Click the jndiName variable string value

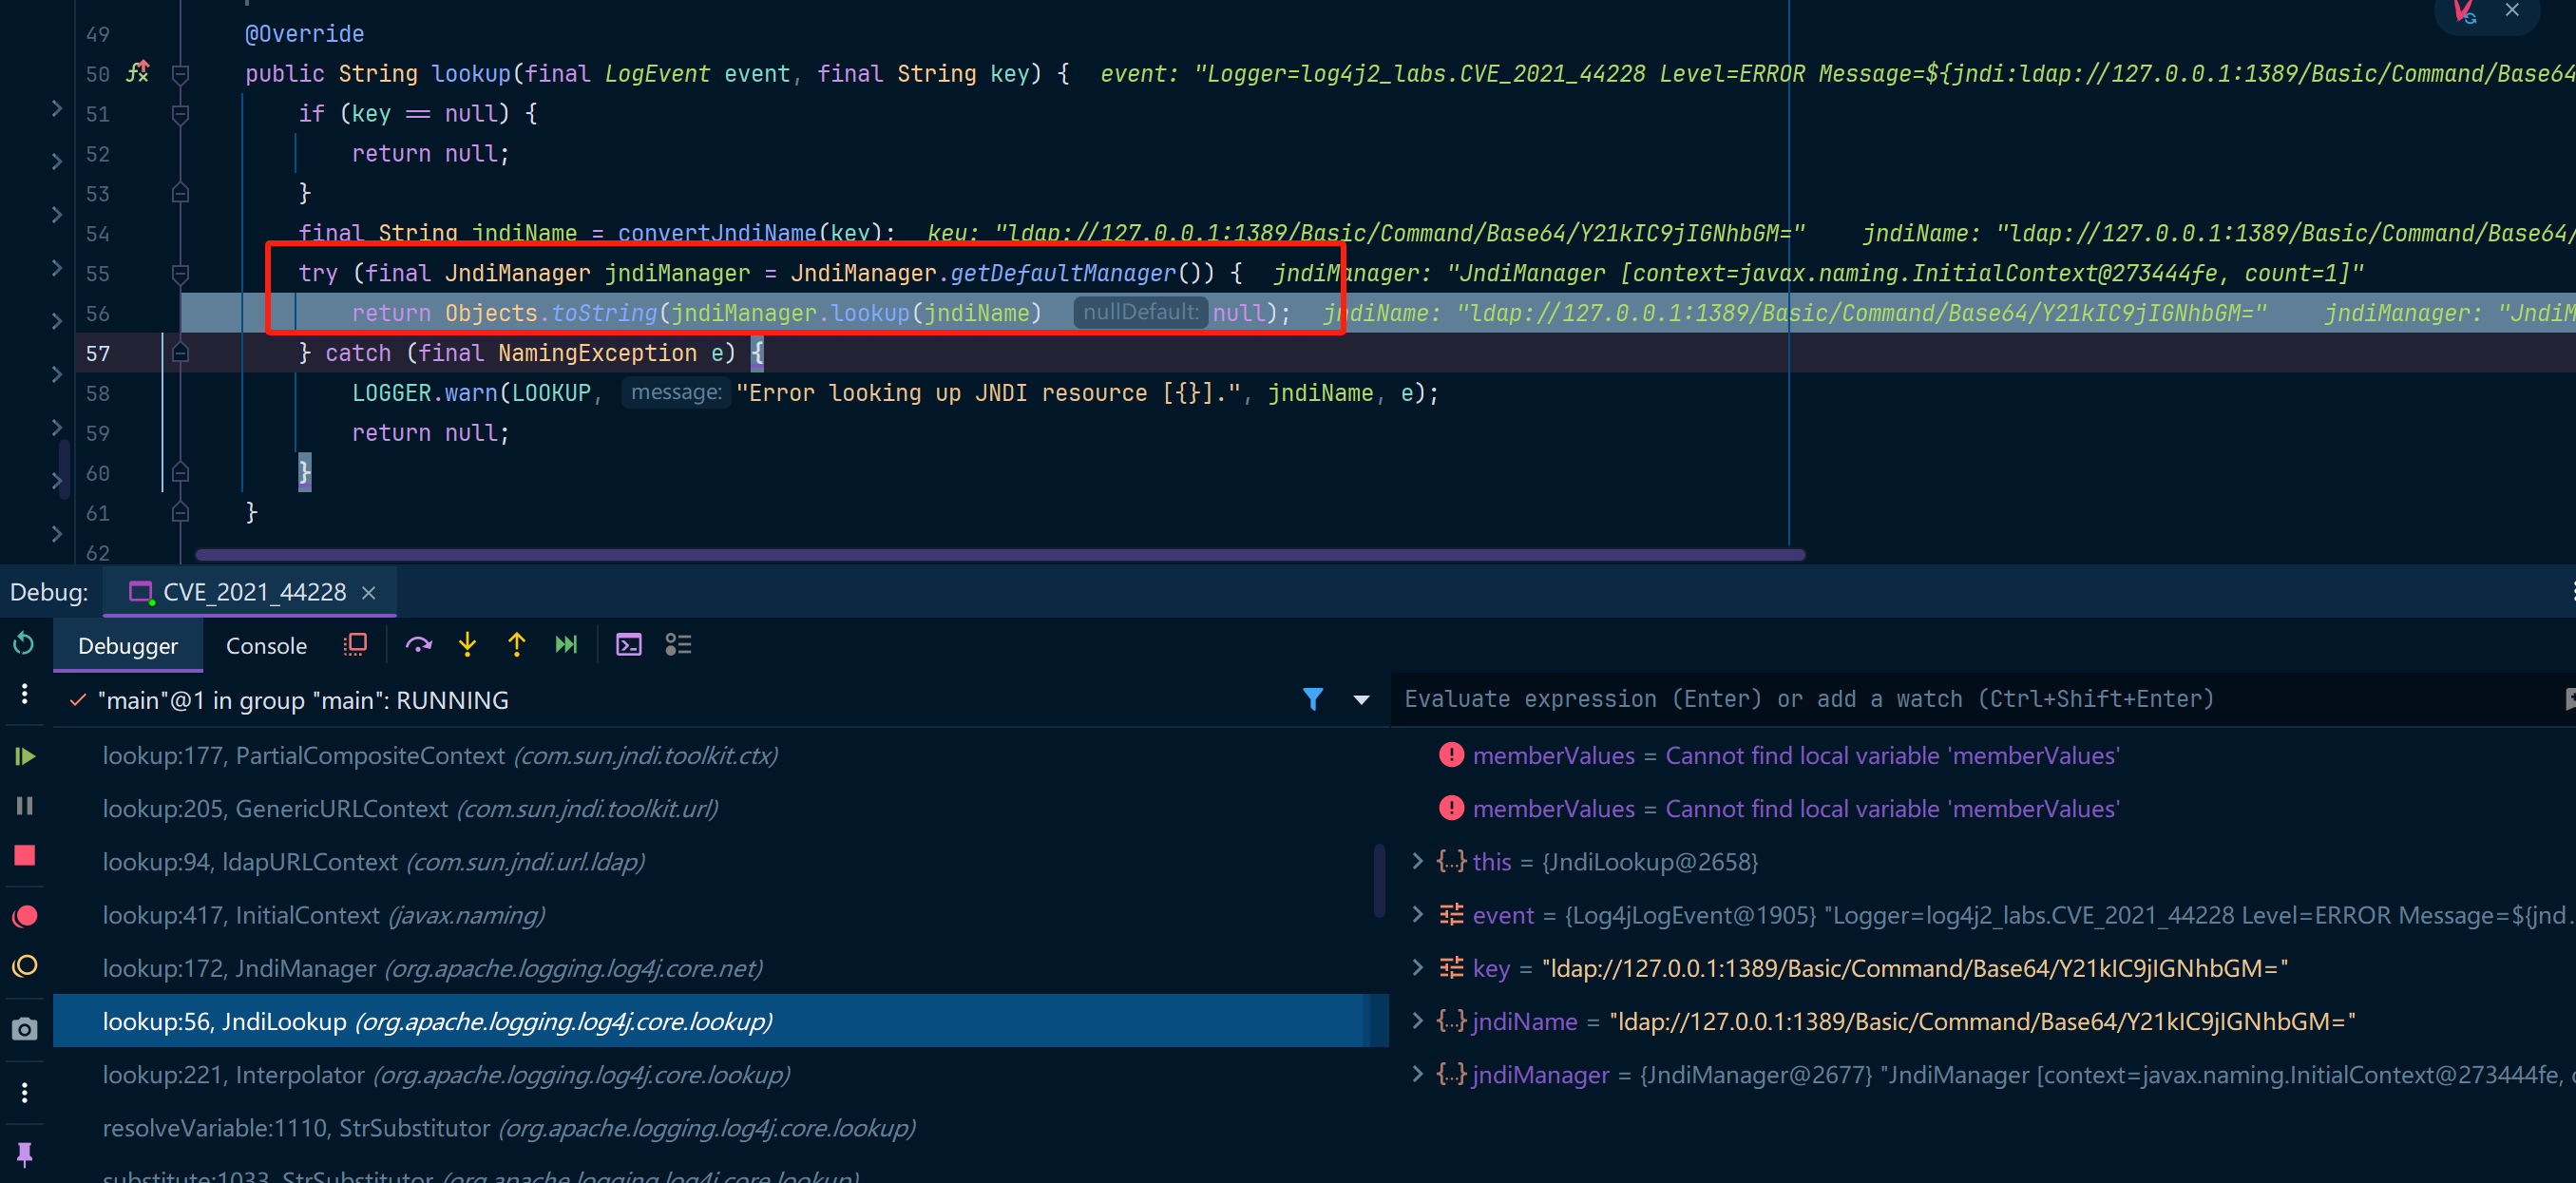point(1982,1021)
